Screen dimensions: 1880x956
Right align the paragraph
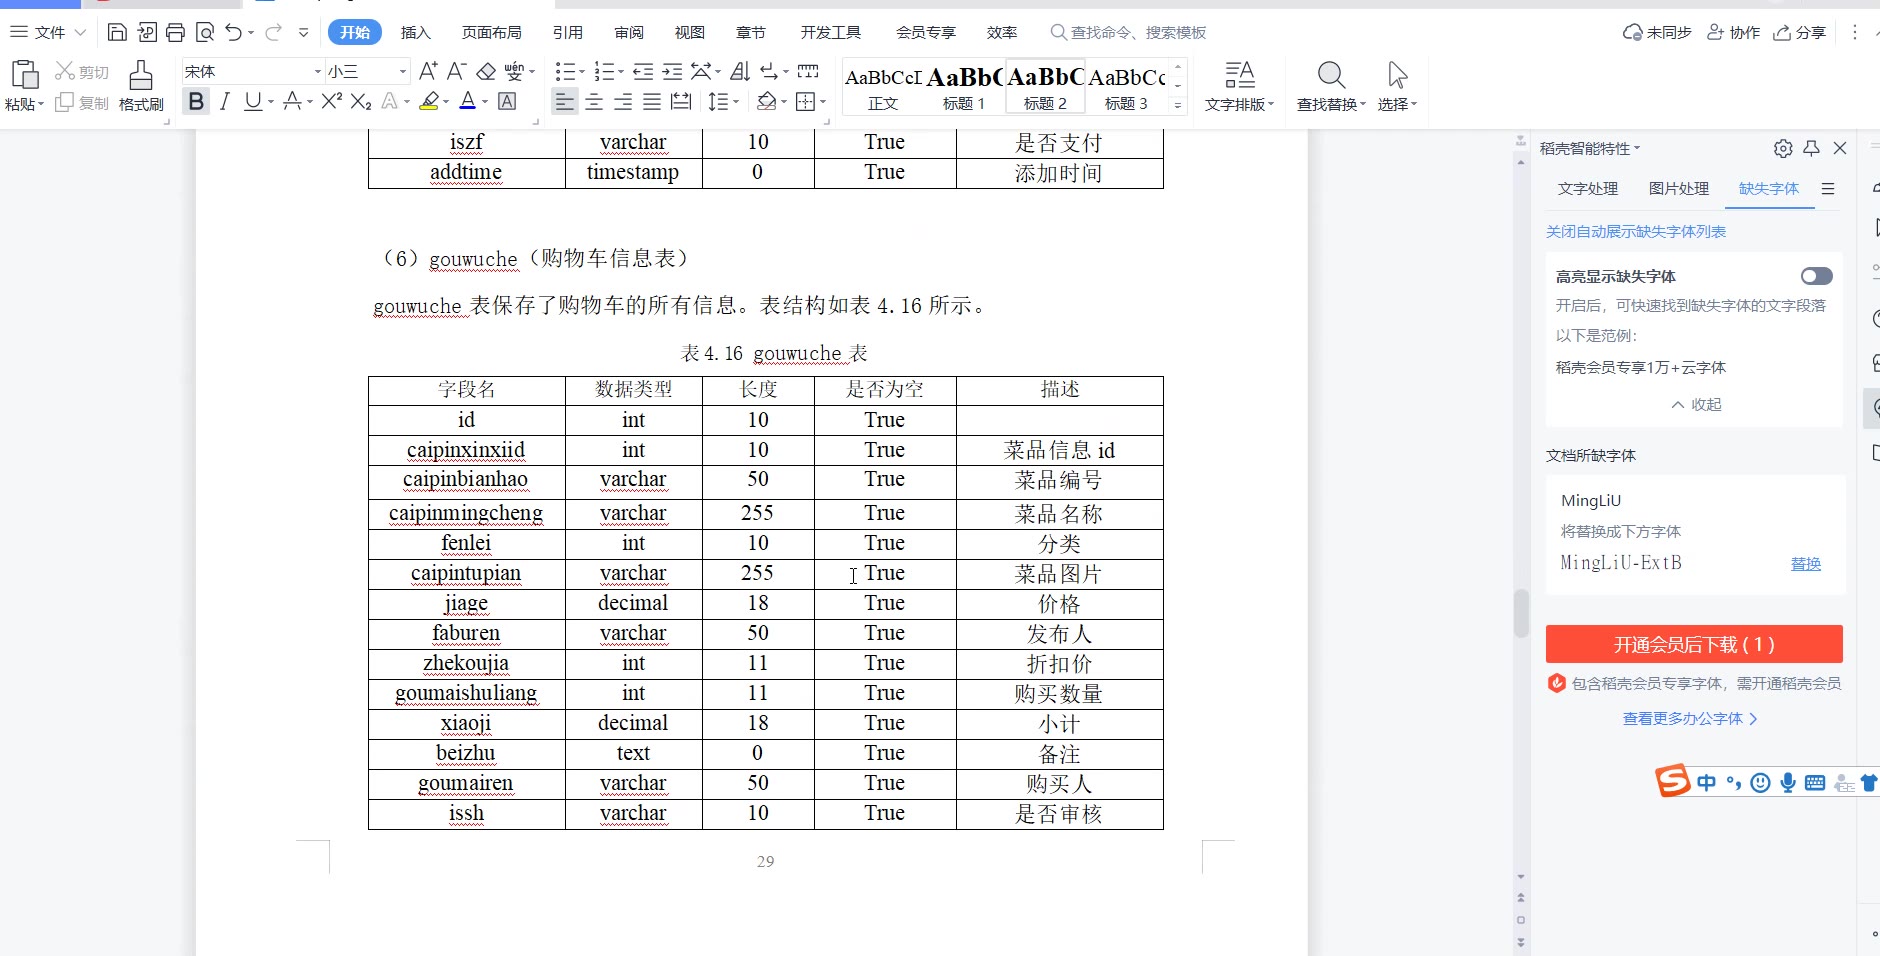click(623, 101)
